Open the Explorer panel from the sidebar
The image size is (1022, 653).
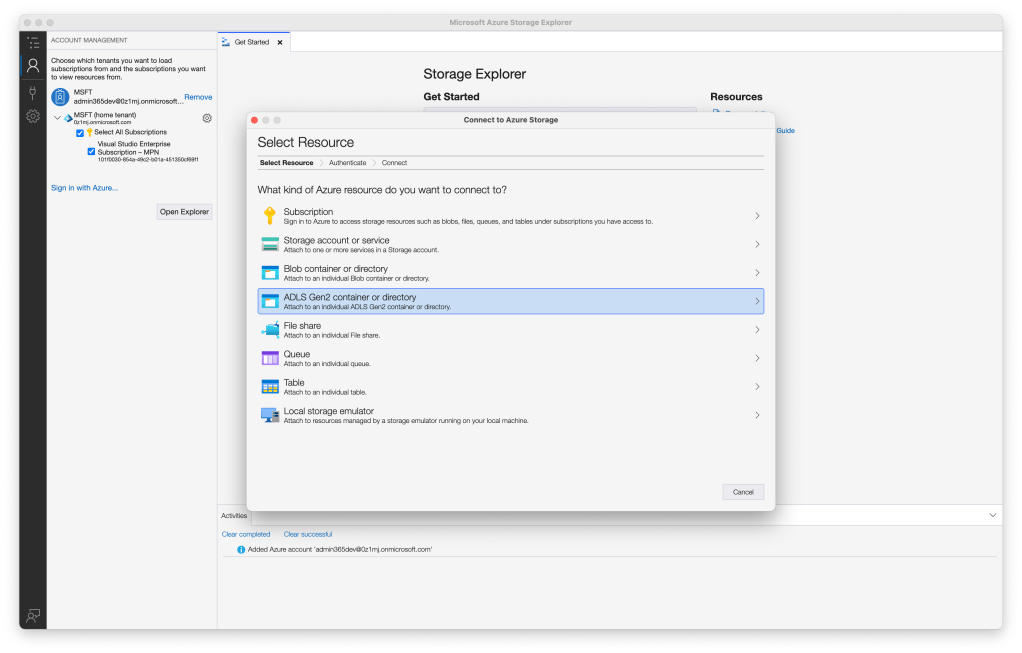click(32, 42)
